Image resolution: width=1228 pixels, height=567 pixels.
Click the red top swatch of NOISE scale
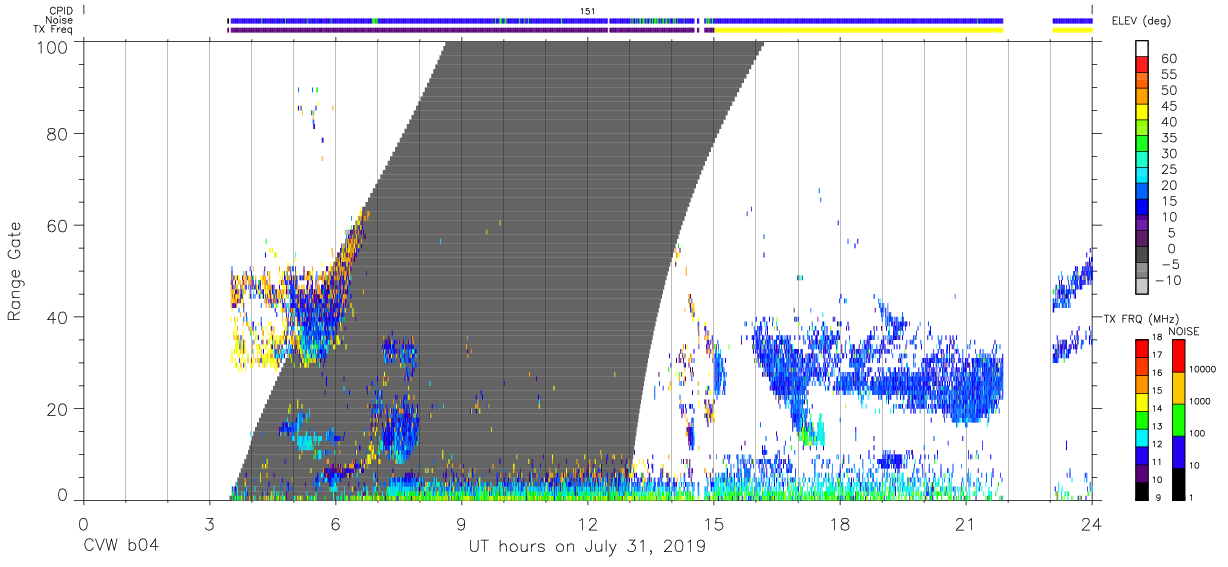pos(1178,355)
